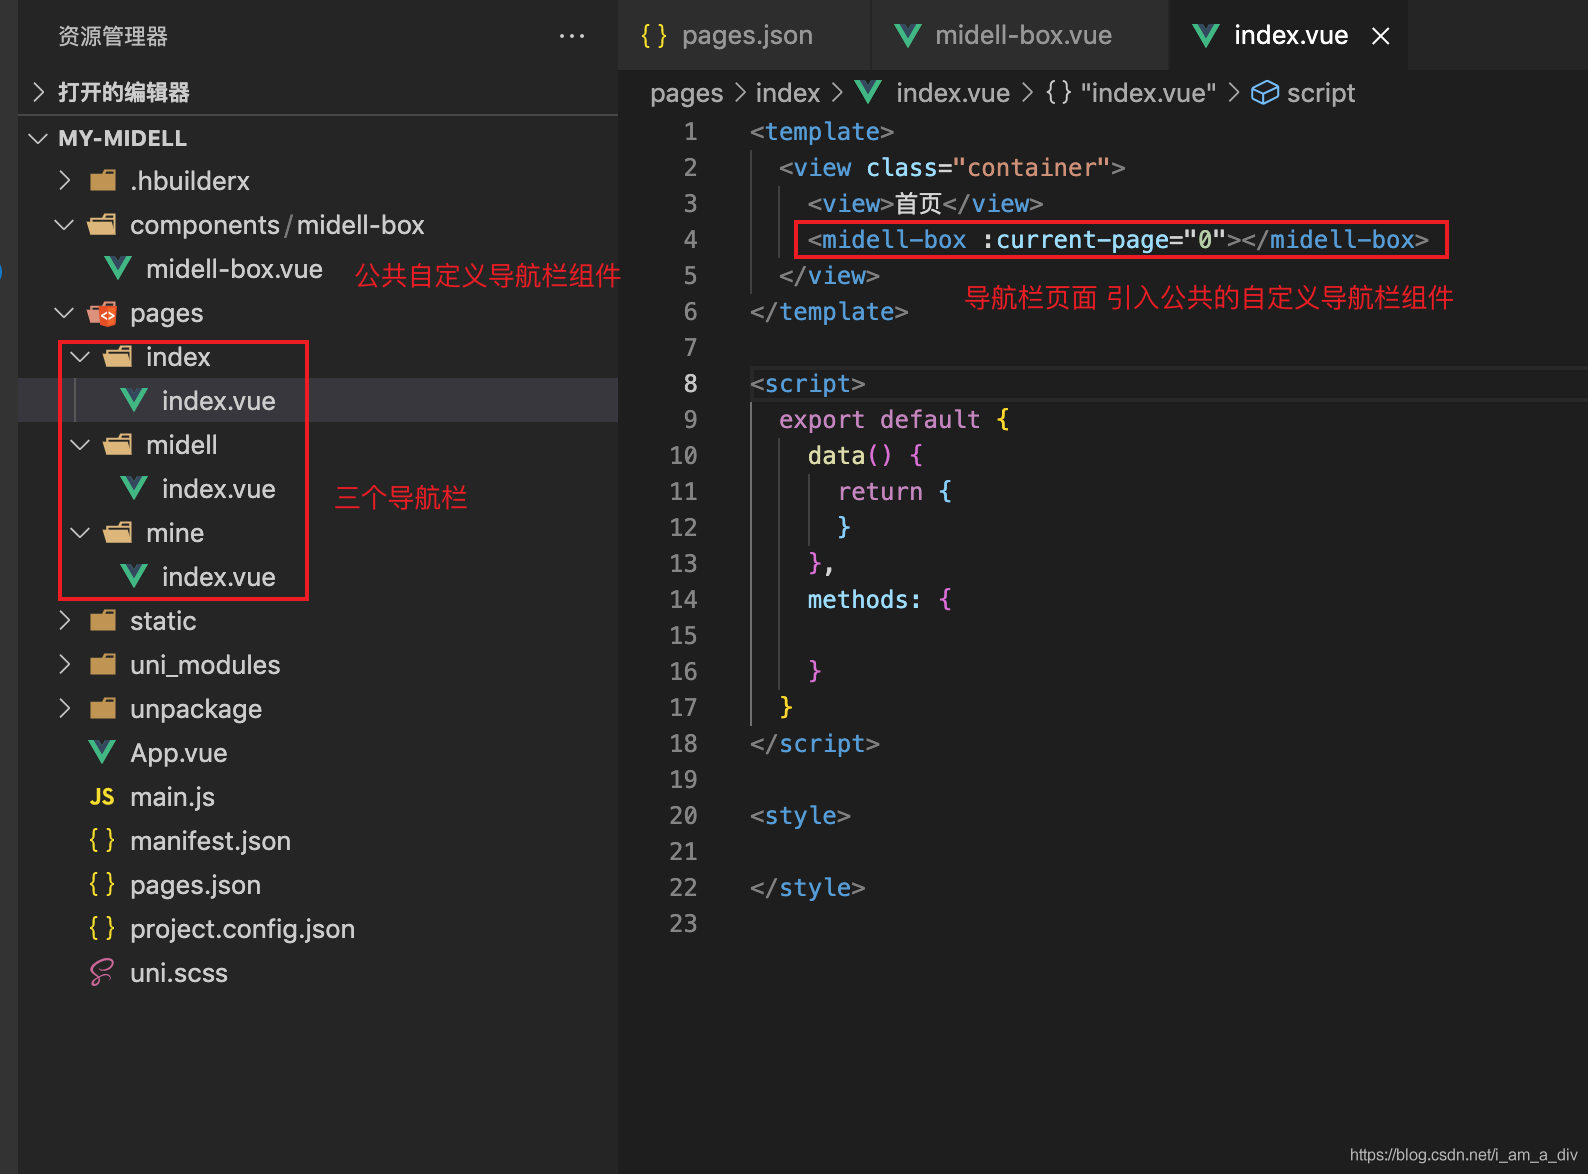Expand the 打开的编辑器 section
The height and width of the screenshot is (1174, 1588).
(39, 92)
